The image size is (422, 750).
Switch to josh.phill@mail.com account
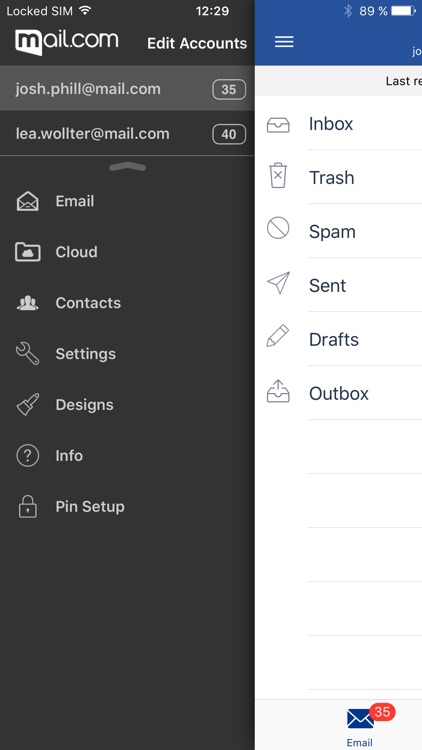click(127, 88)
